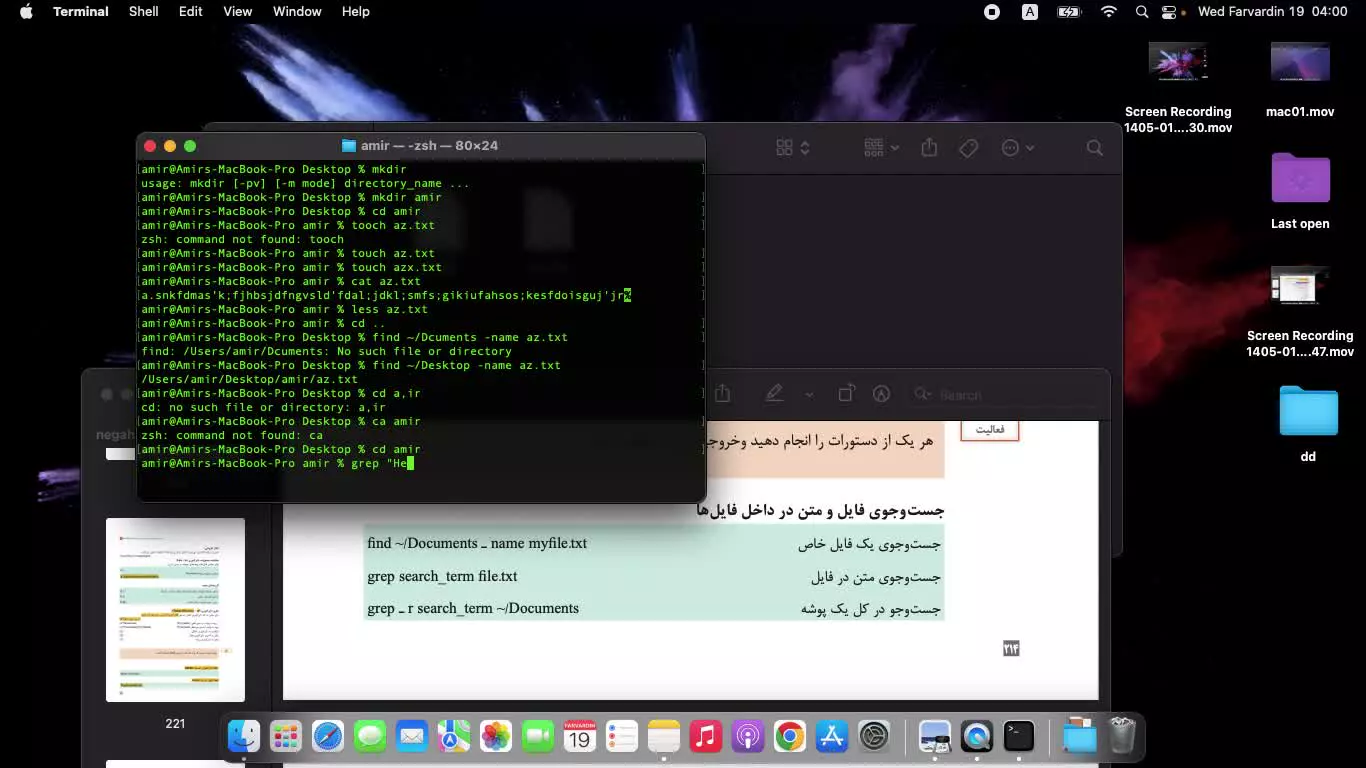
Task: Open the Photos app in Dock
Action: coord(496,737)
